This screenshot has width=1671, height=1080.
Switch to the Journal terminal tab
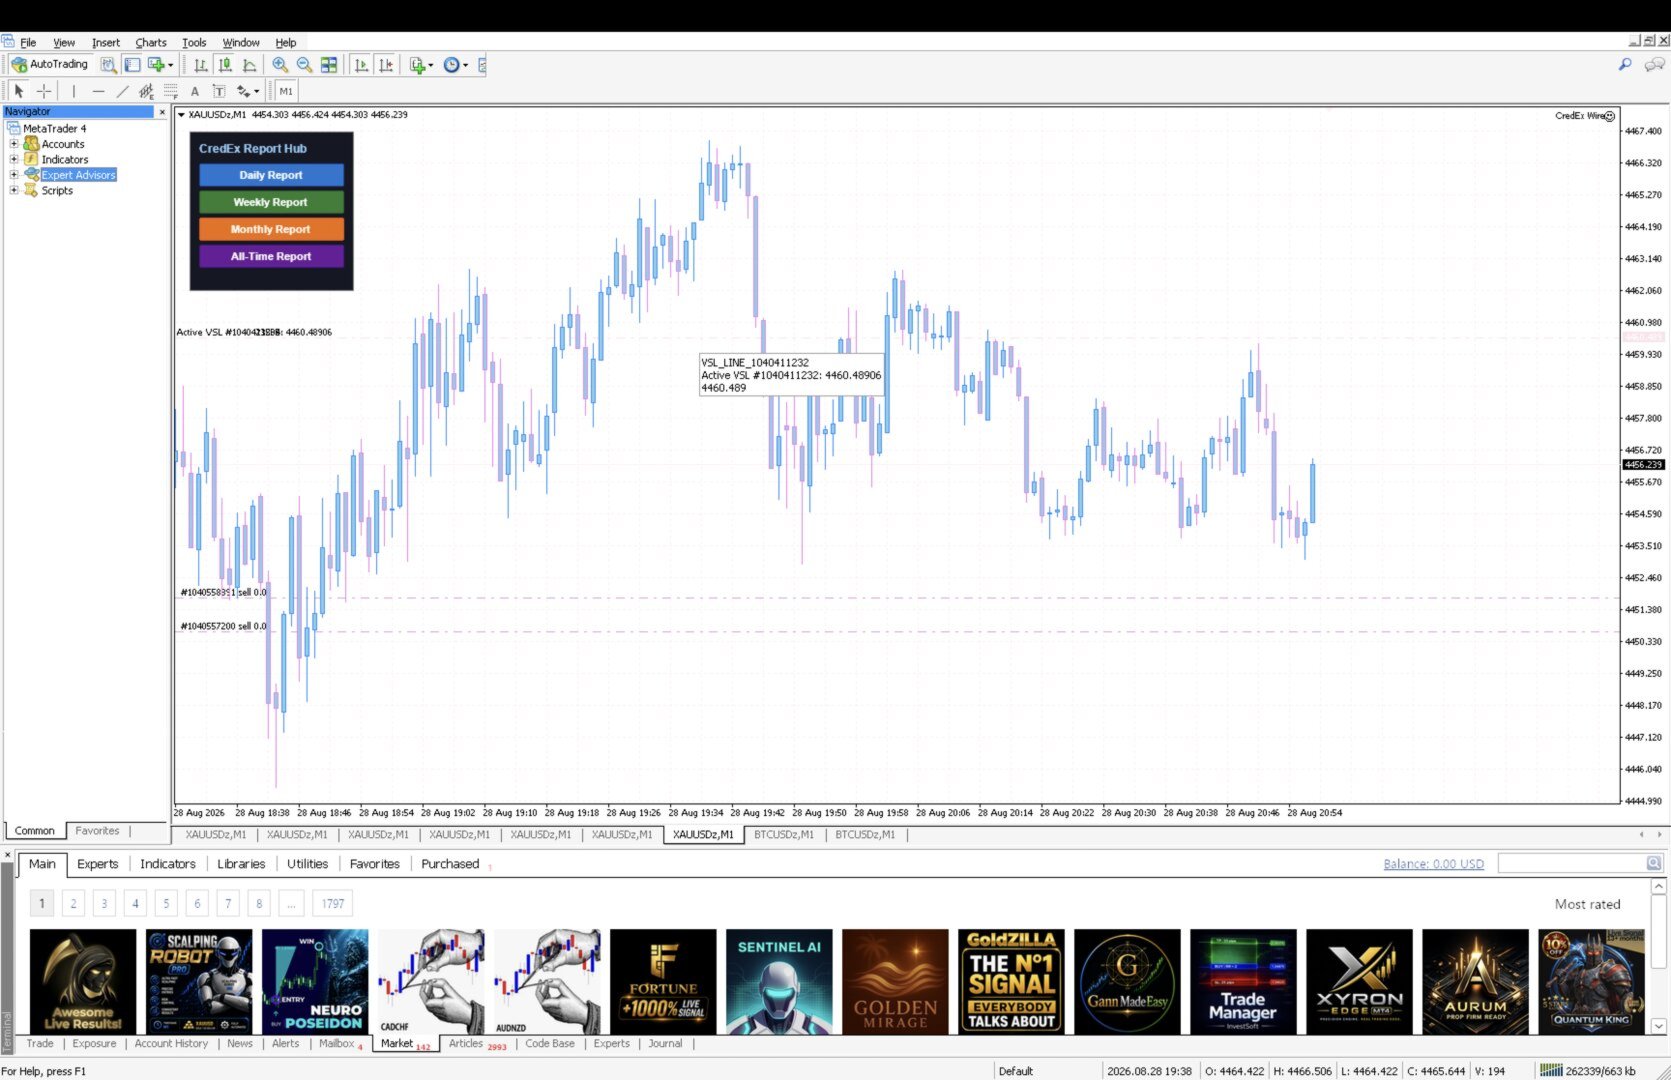pyautogui.click(x=665, y=1043)
